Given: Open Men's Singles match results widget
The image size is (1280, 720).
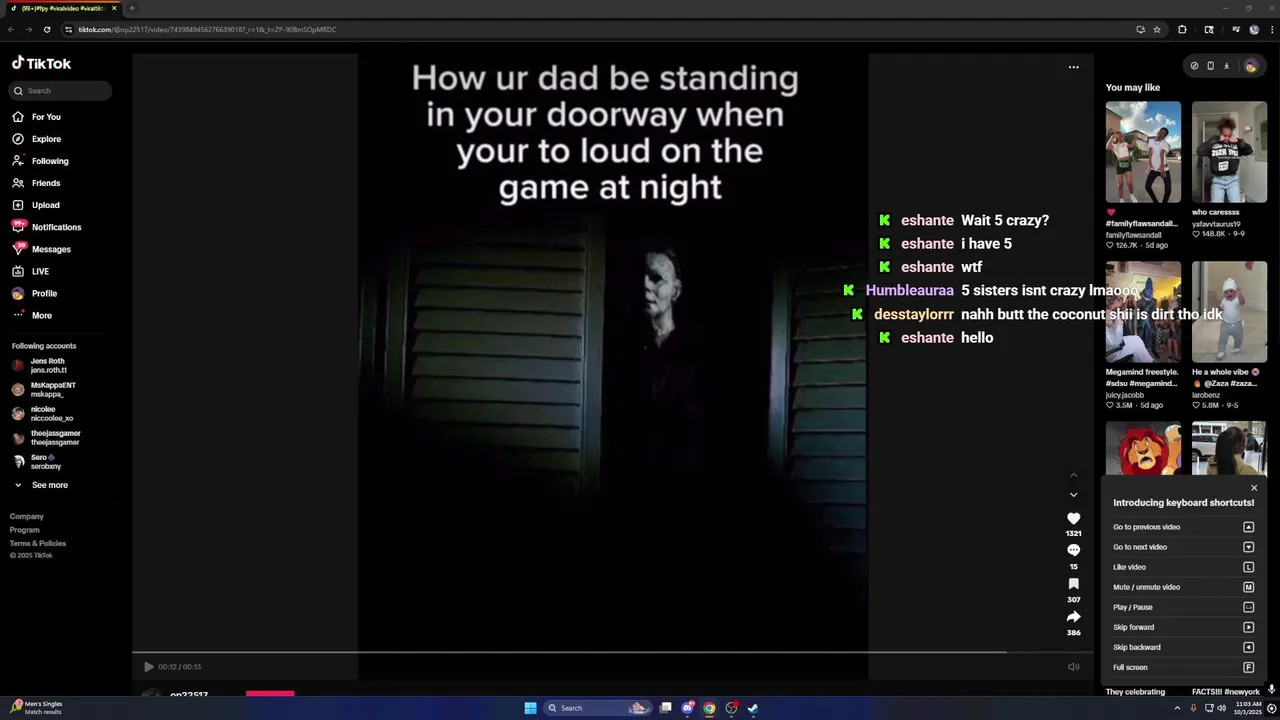Looking at the screenshot, I should (x=37, y=708).
